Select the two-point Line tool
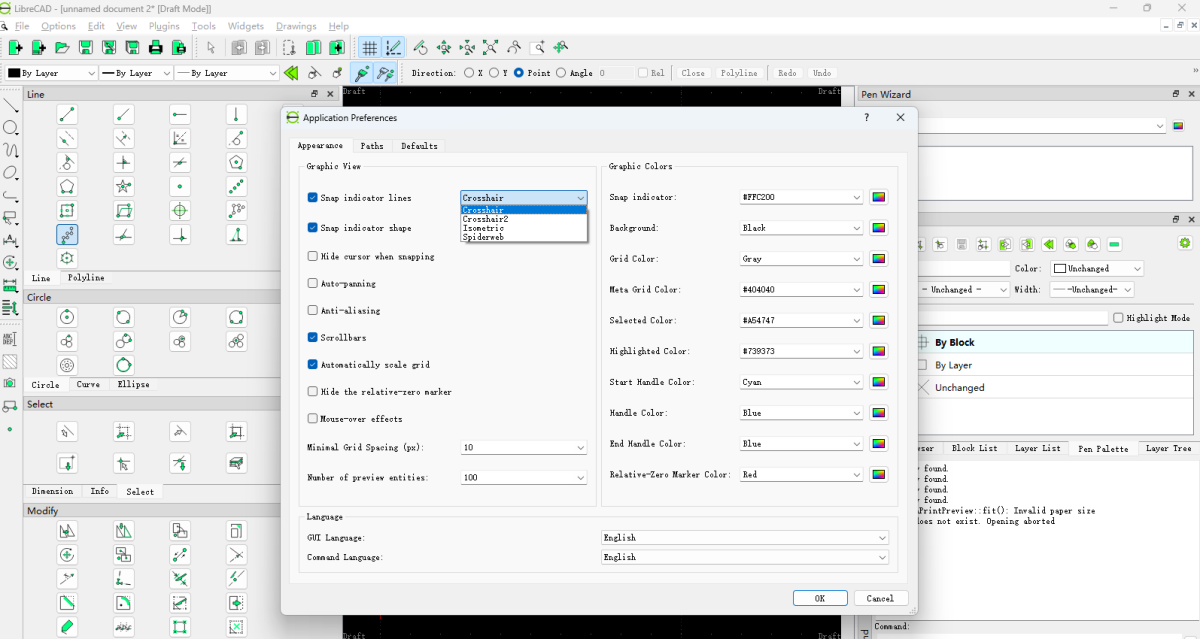The width and height of the screenshot is (1200, 639). [x=68, y=114]
